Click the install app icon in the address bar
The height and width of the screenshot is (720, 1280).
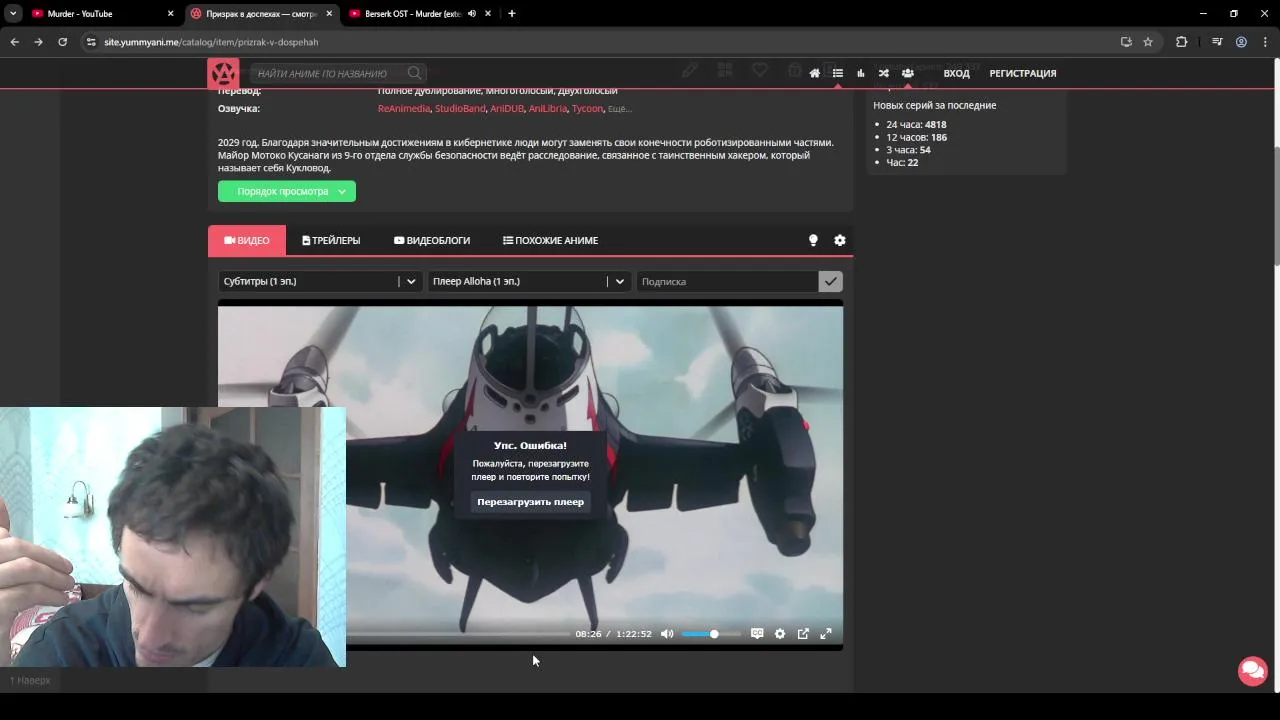tap(1126, 42)
